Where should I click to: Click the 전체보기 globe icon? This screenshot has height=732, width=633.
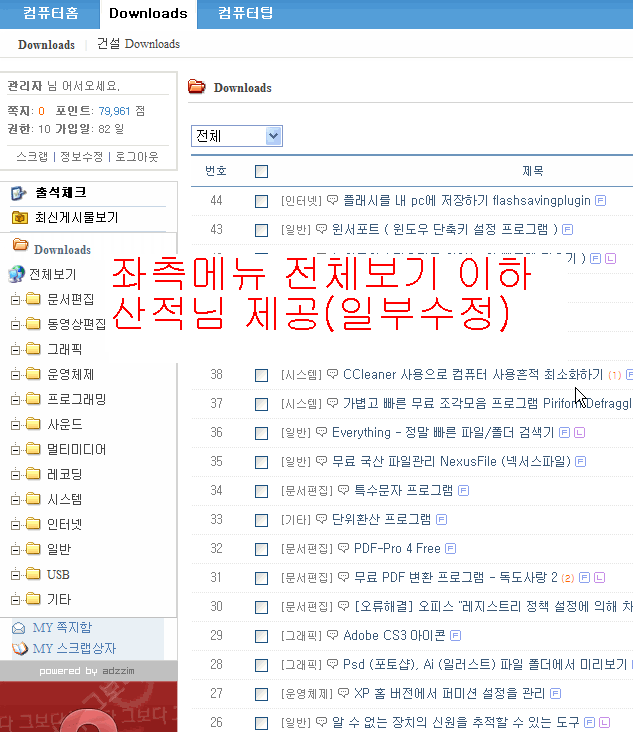click(x=16, y=274)
